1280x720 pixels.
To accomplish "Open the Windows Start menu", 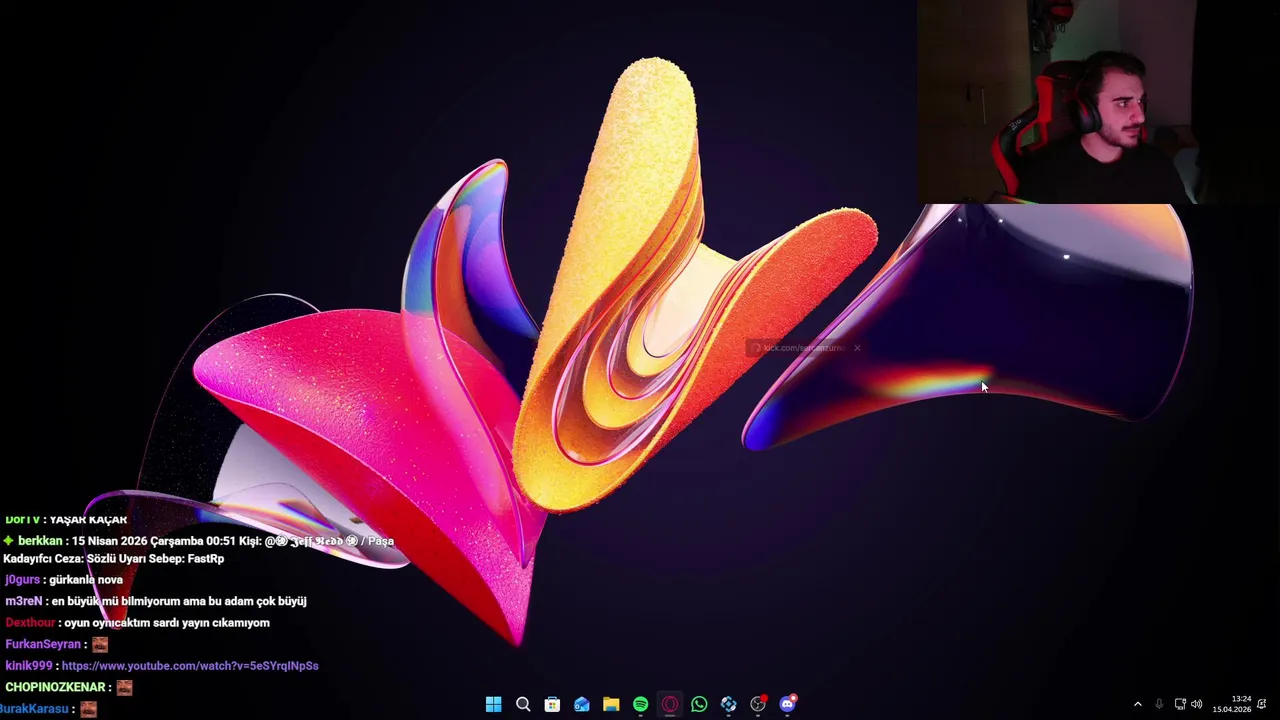I will [493, 704].
